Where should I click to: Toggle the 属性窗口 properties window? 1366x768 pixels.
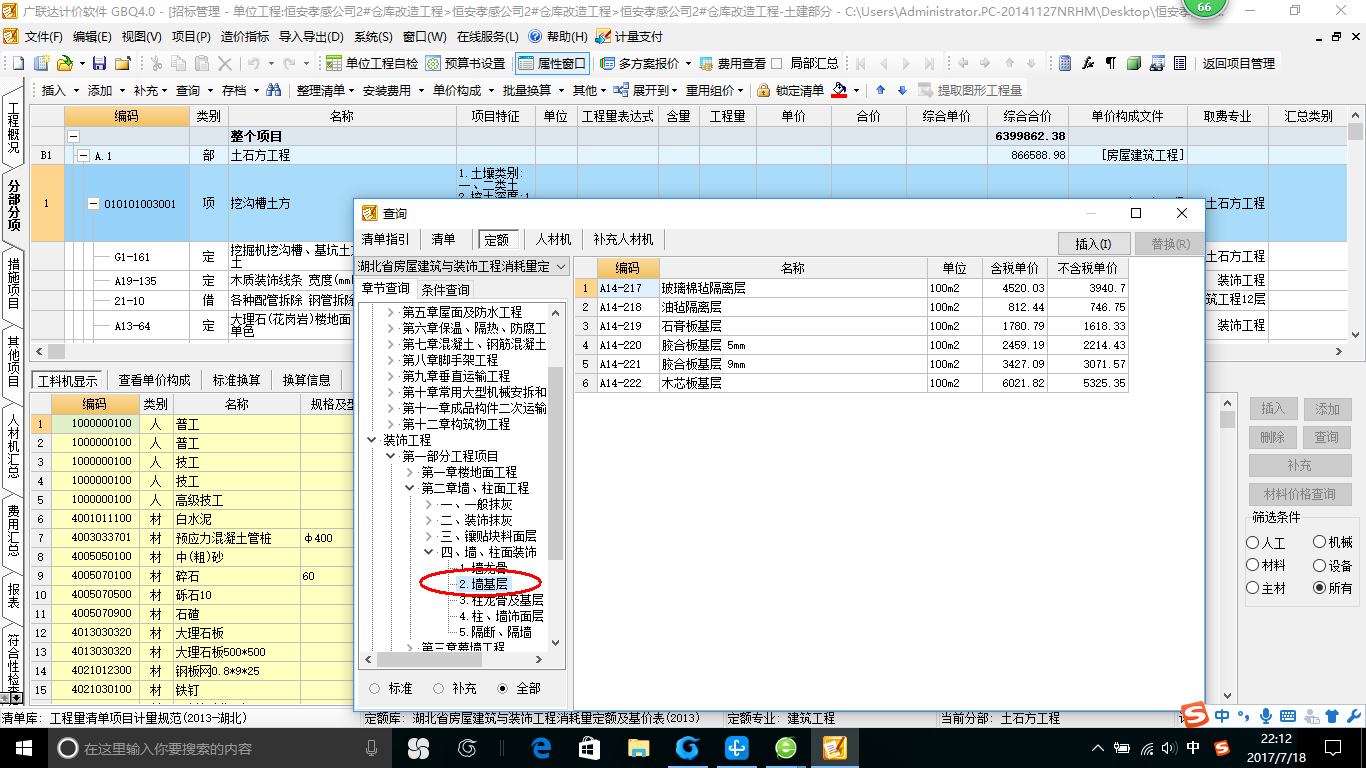coord(552,63)
